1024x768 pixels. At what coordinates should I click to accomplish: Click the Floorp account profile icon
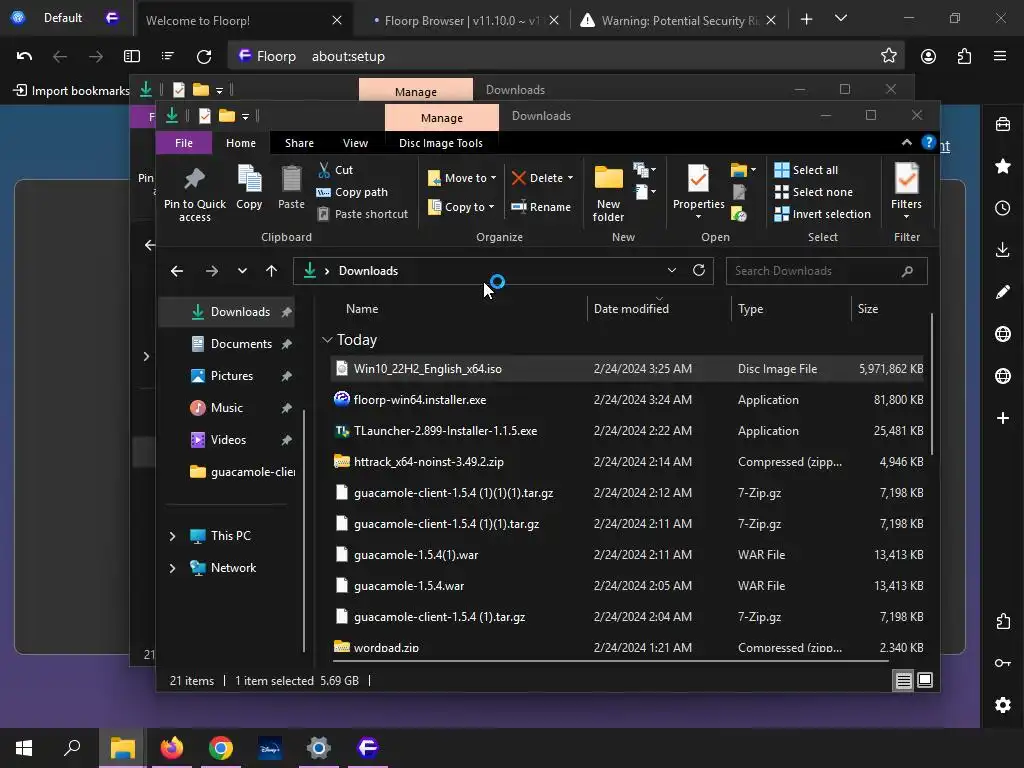pos(928,57)
